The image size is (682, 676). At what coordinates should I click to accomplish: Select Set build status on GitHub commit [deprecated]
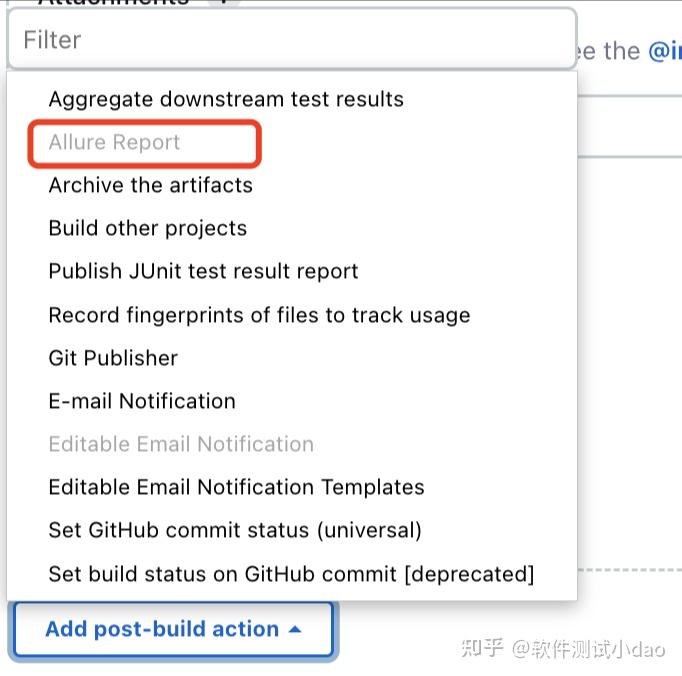pyautogui.click(x=291, y=574)
